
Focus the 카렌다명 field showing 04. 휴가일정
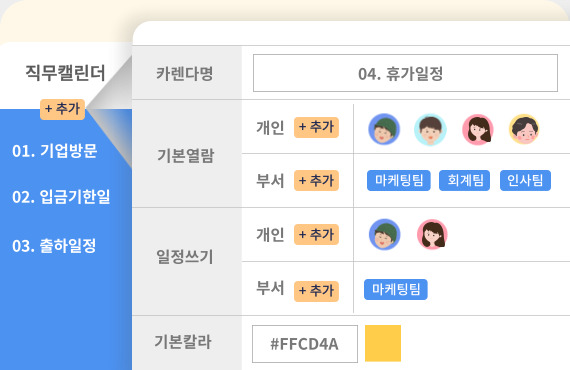[x=405, y=73]
